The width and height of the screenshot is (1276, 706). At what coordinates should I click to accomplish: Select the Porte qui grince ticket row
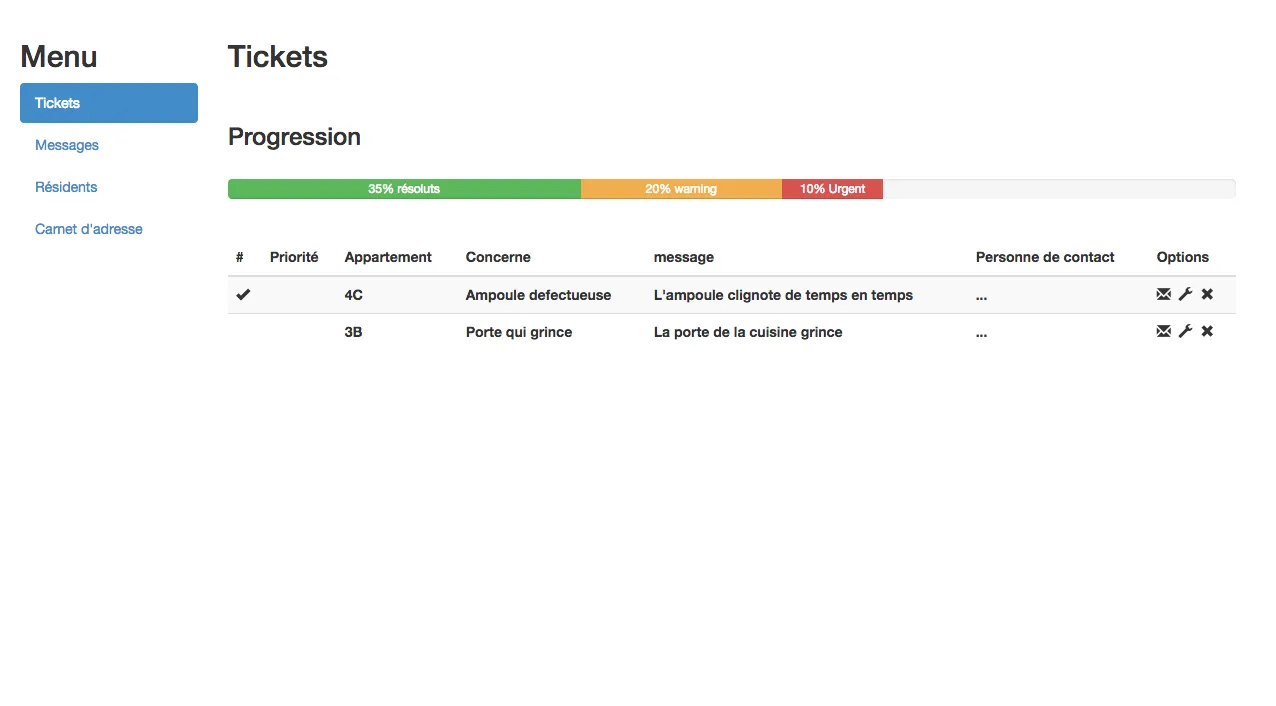(x=732, y=332)
